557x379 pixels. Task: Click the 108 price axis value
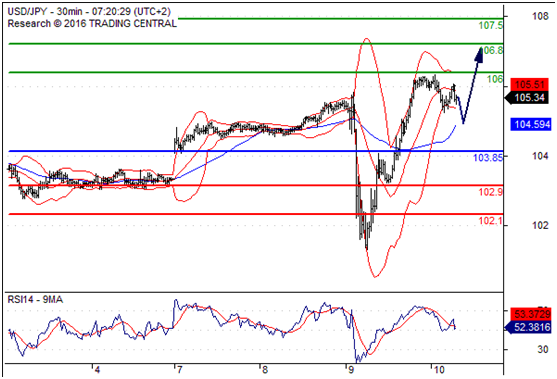click(x=540, y=16)
